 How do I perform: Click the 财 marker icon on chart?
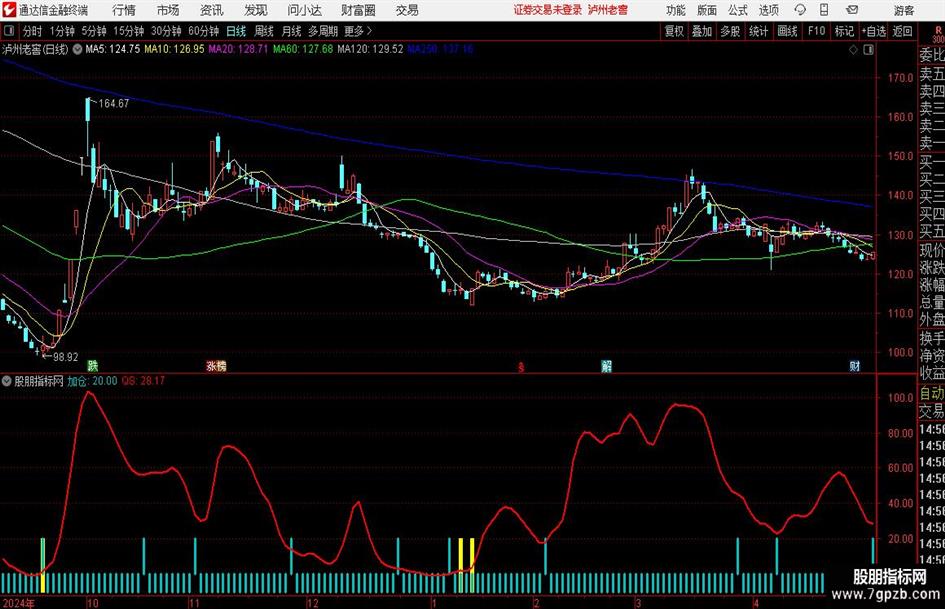855,365
